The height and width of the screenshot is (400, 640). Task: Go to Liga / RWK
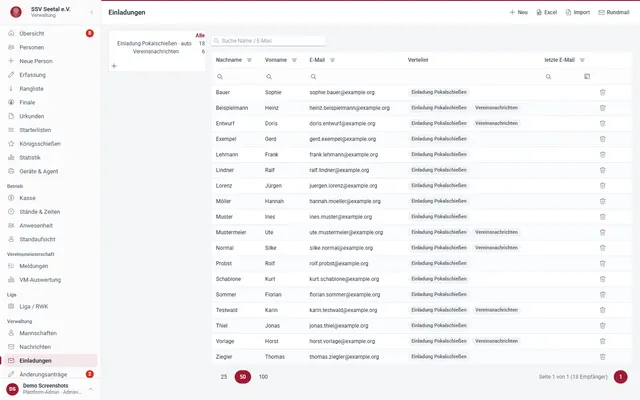pyautogui.click(x=50, y=307)
